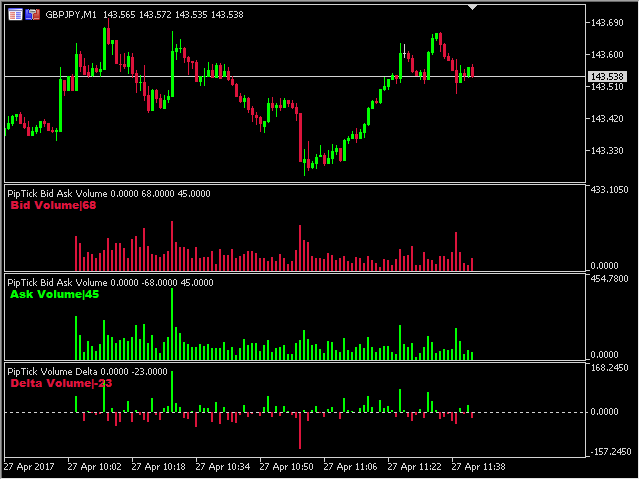640x480 pixels.
Task: Click the 143.690 price scale label
Action: click(607, 22)
